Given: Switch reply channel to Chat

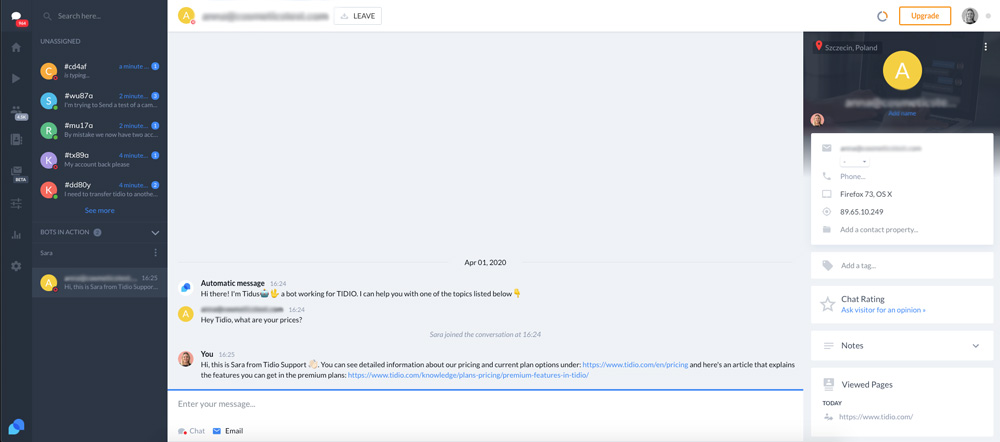Looking at the screenshot, I should [191, 431].
